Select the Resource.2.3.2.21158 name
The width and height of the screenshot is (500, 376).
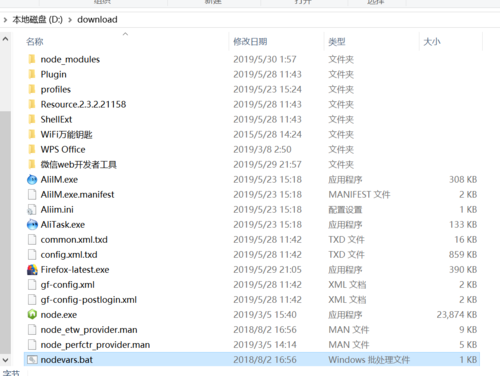click(x=83, y=104)
